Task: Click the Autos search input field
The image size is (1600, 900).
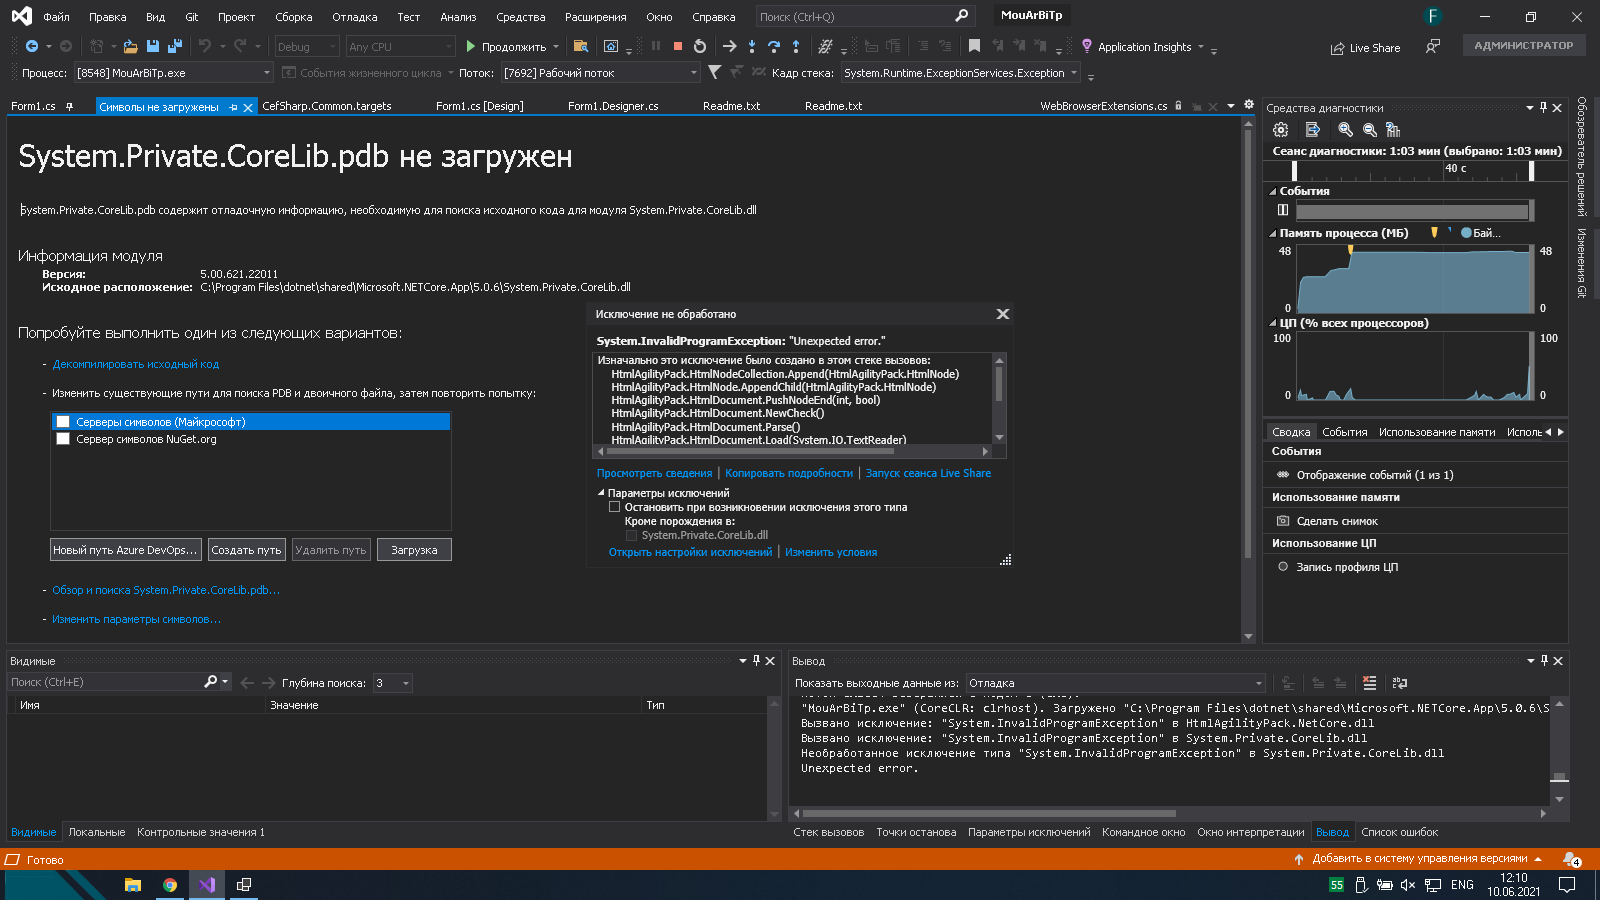Action: 105,682
